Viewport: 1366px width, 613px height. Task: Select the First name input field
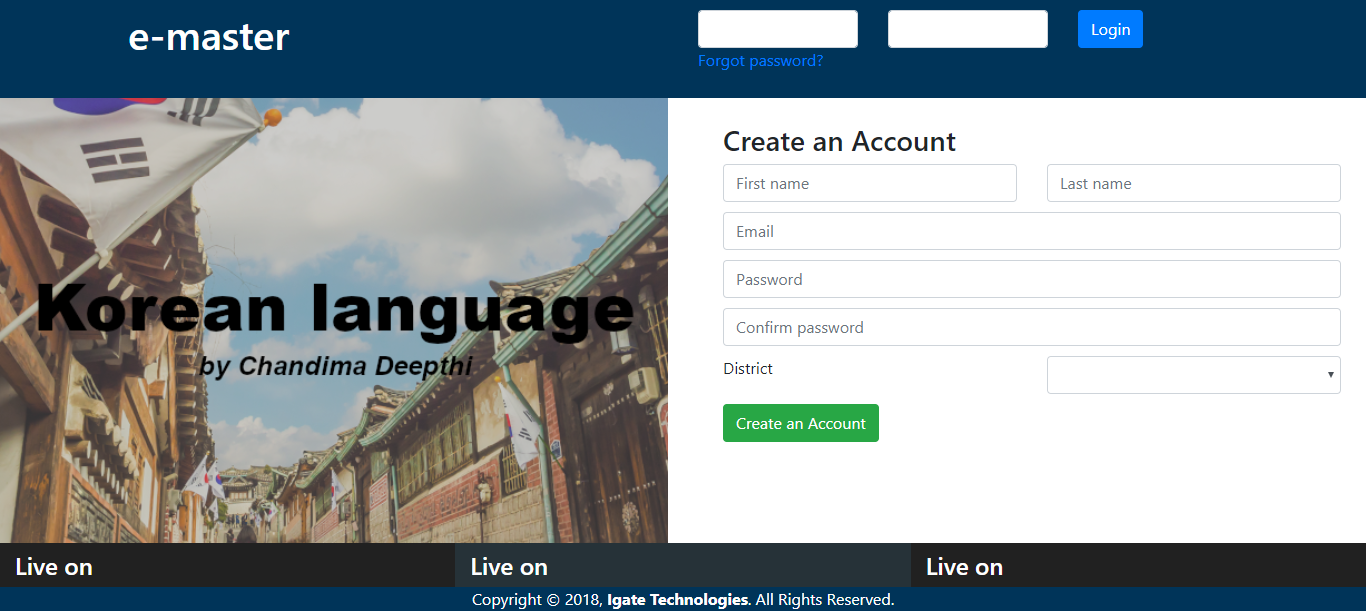pyautogui.click(x=869, y=183)
